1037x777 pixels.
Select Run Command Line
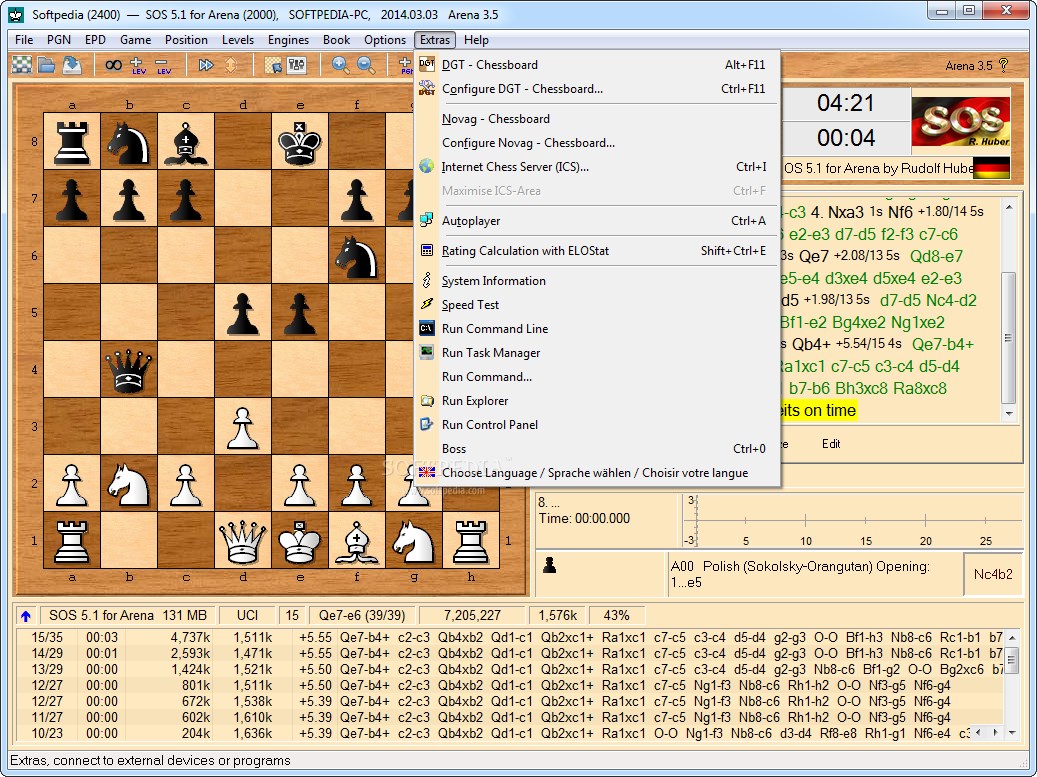597,329
